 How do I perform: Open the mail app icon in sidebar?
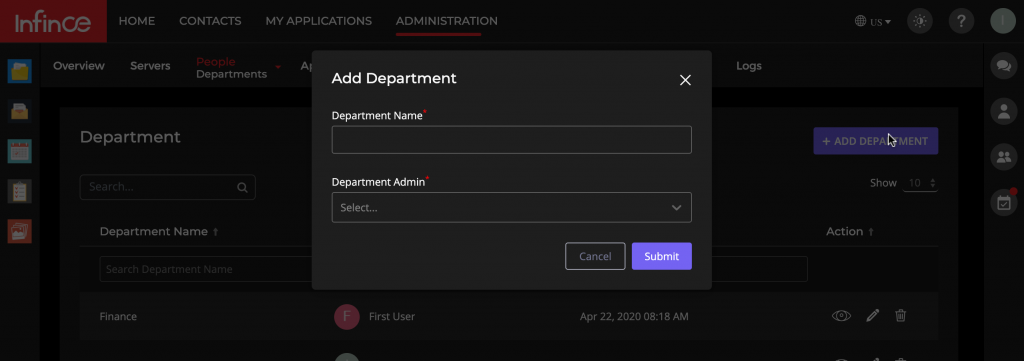point(20,111)
